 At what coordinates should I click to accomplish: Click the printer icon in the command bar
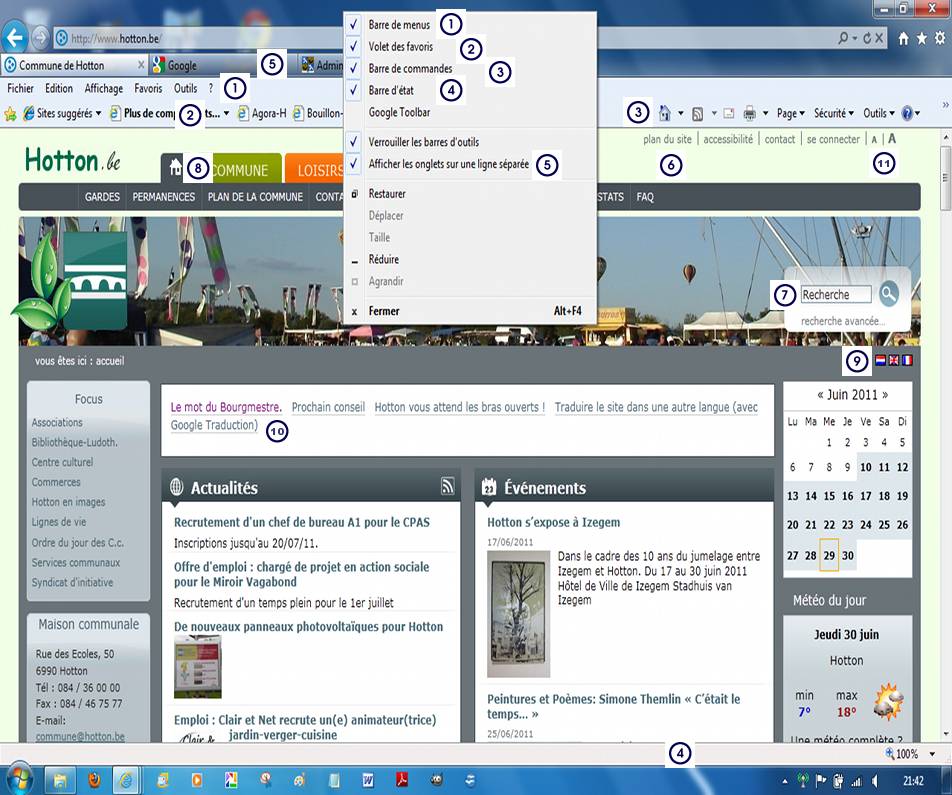(750, 114)
